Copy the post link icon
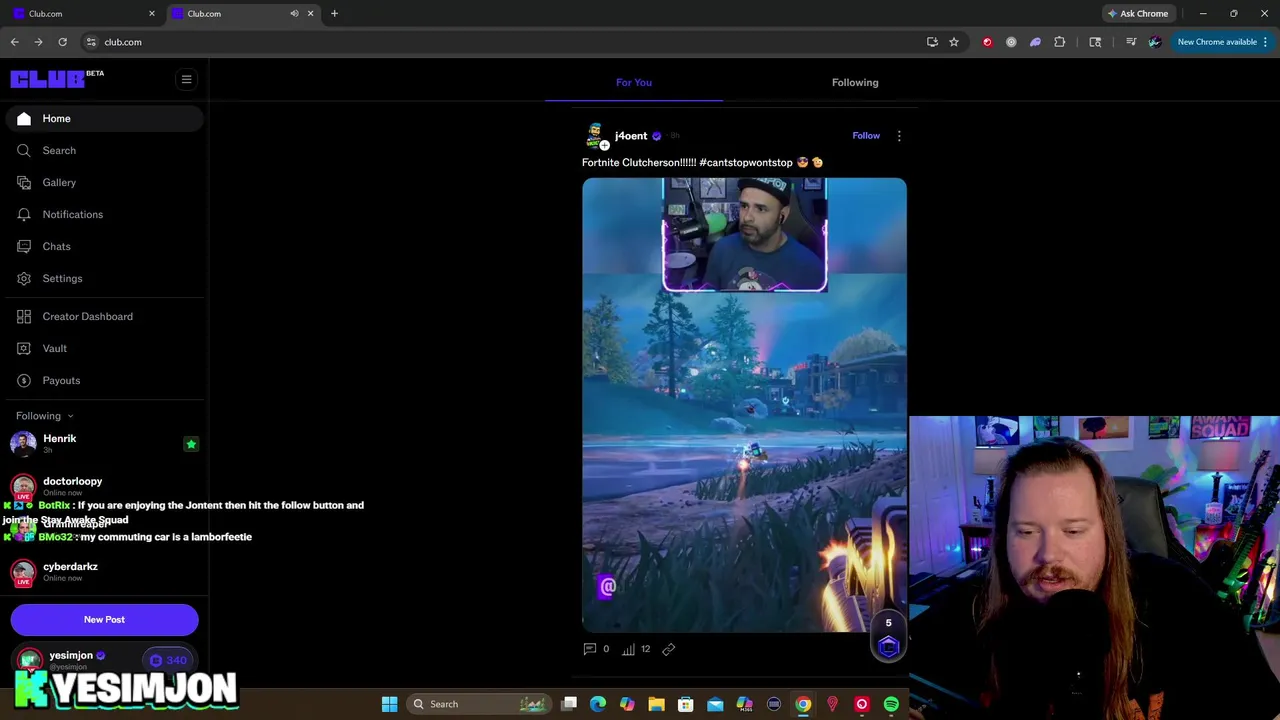The width and height of the screenshot is (1280, 720). click(x=669, y=649)
